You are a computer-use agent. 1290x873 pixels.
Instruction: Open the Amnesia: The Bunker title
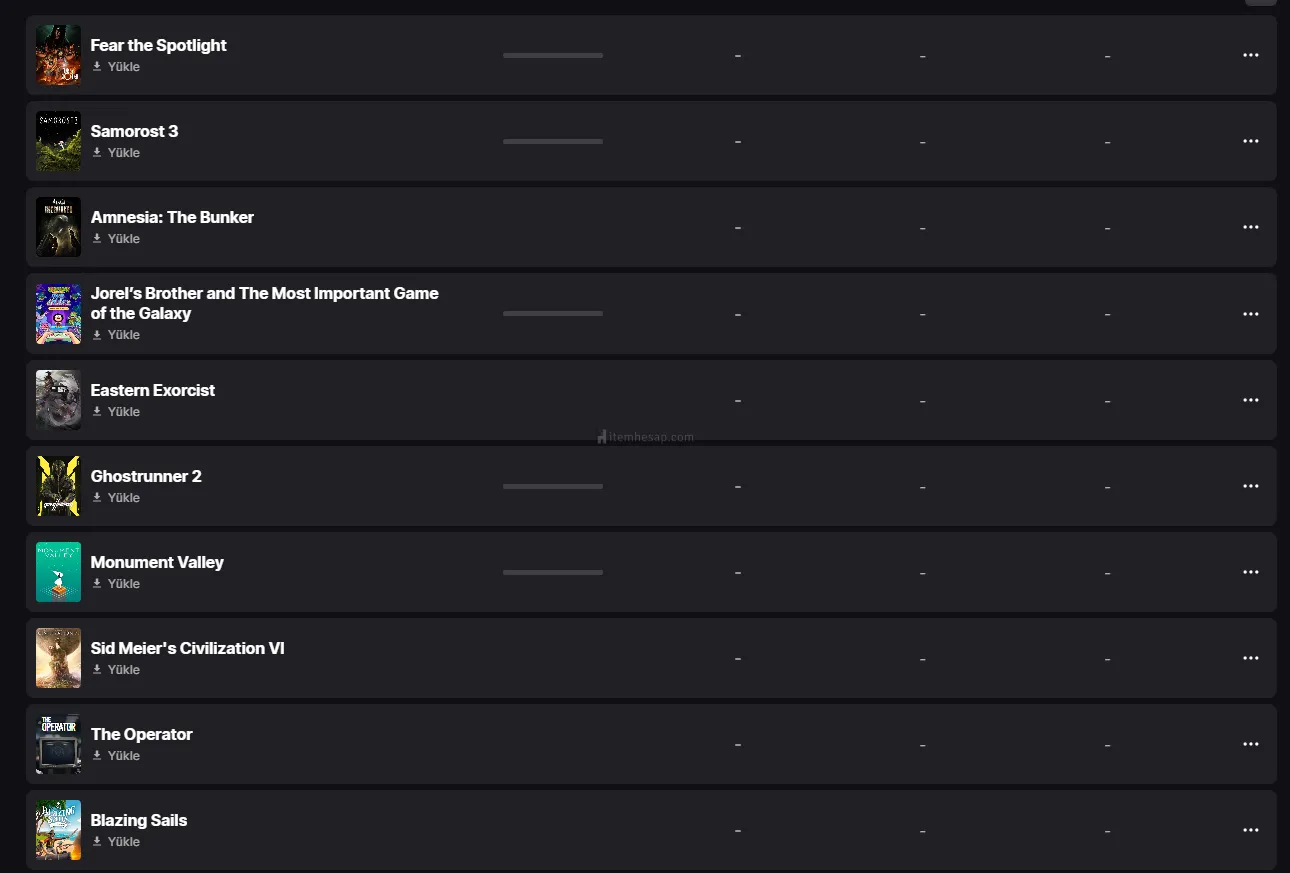tap(172, 217)
